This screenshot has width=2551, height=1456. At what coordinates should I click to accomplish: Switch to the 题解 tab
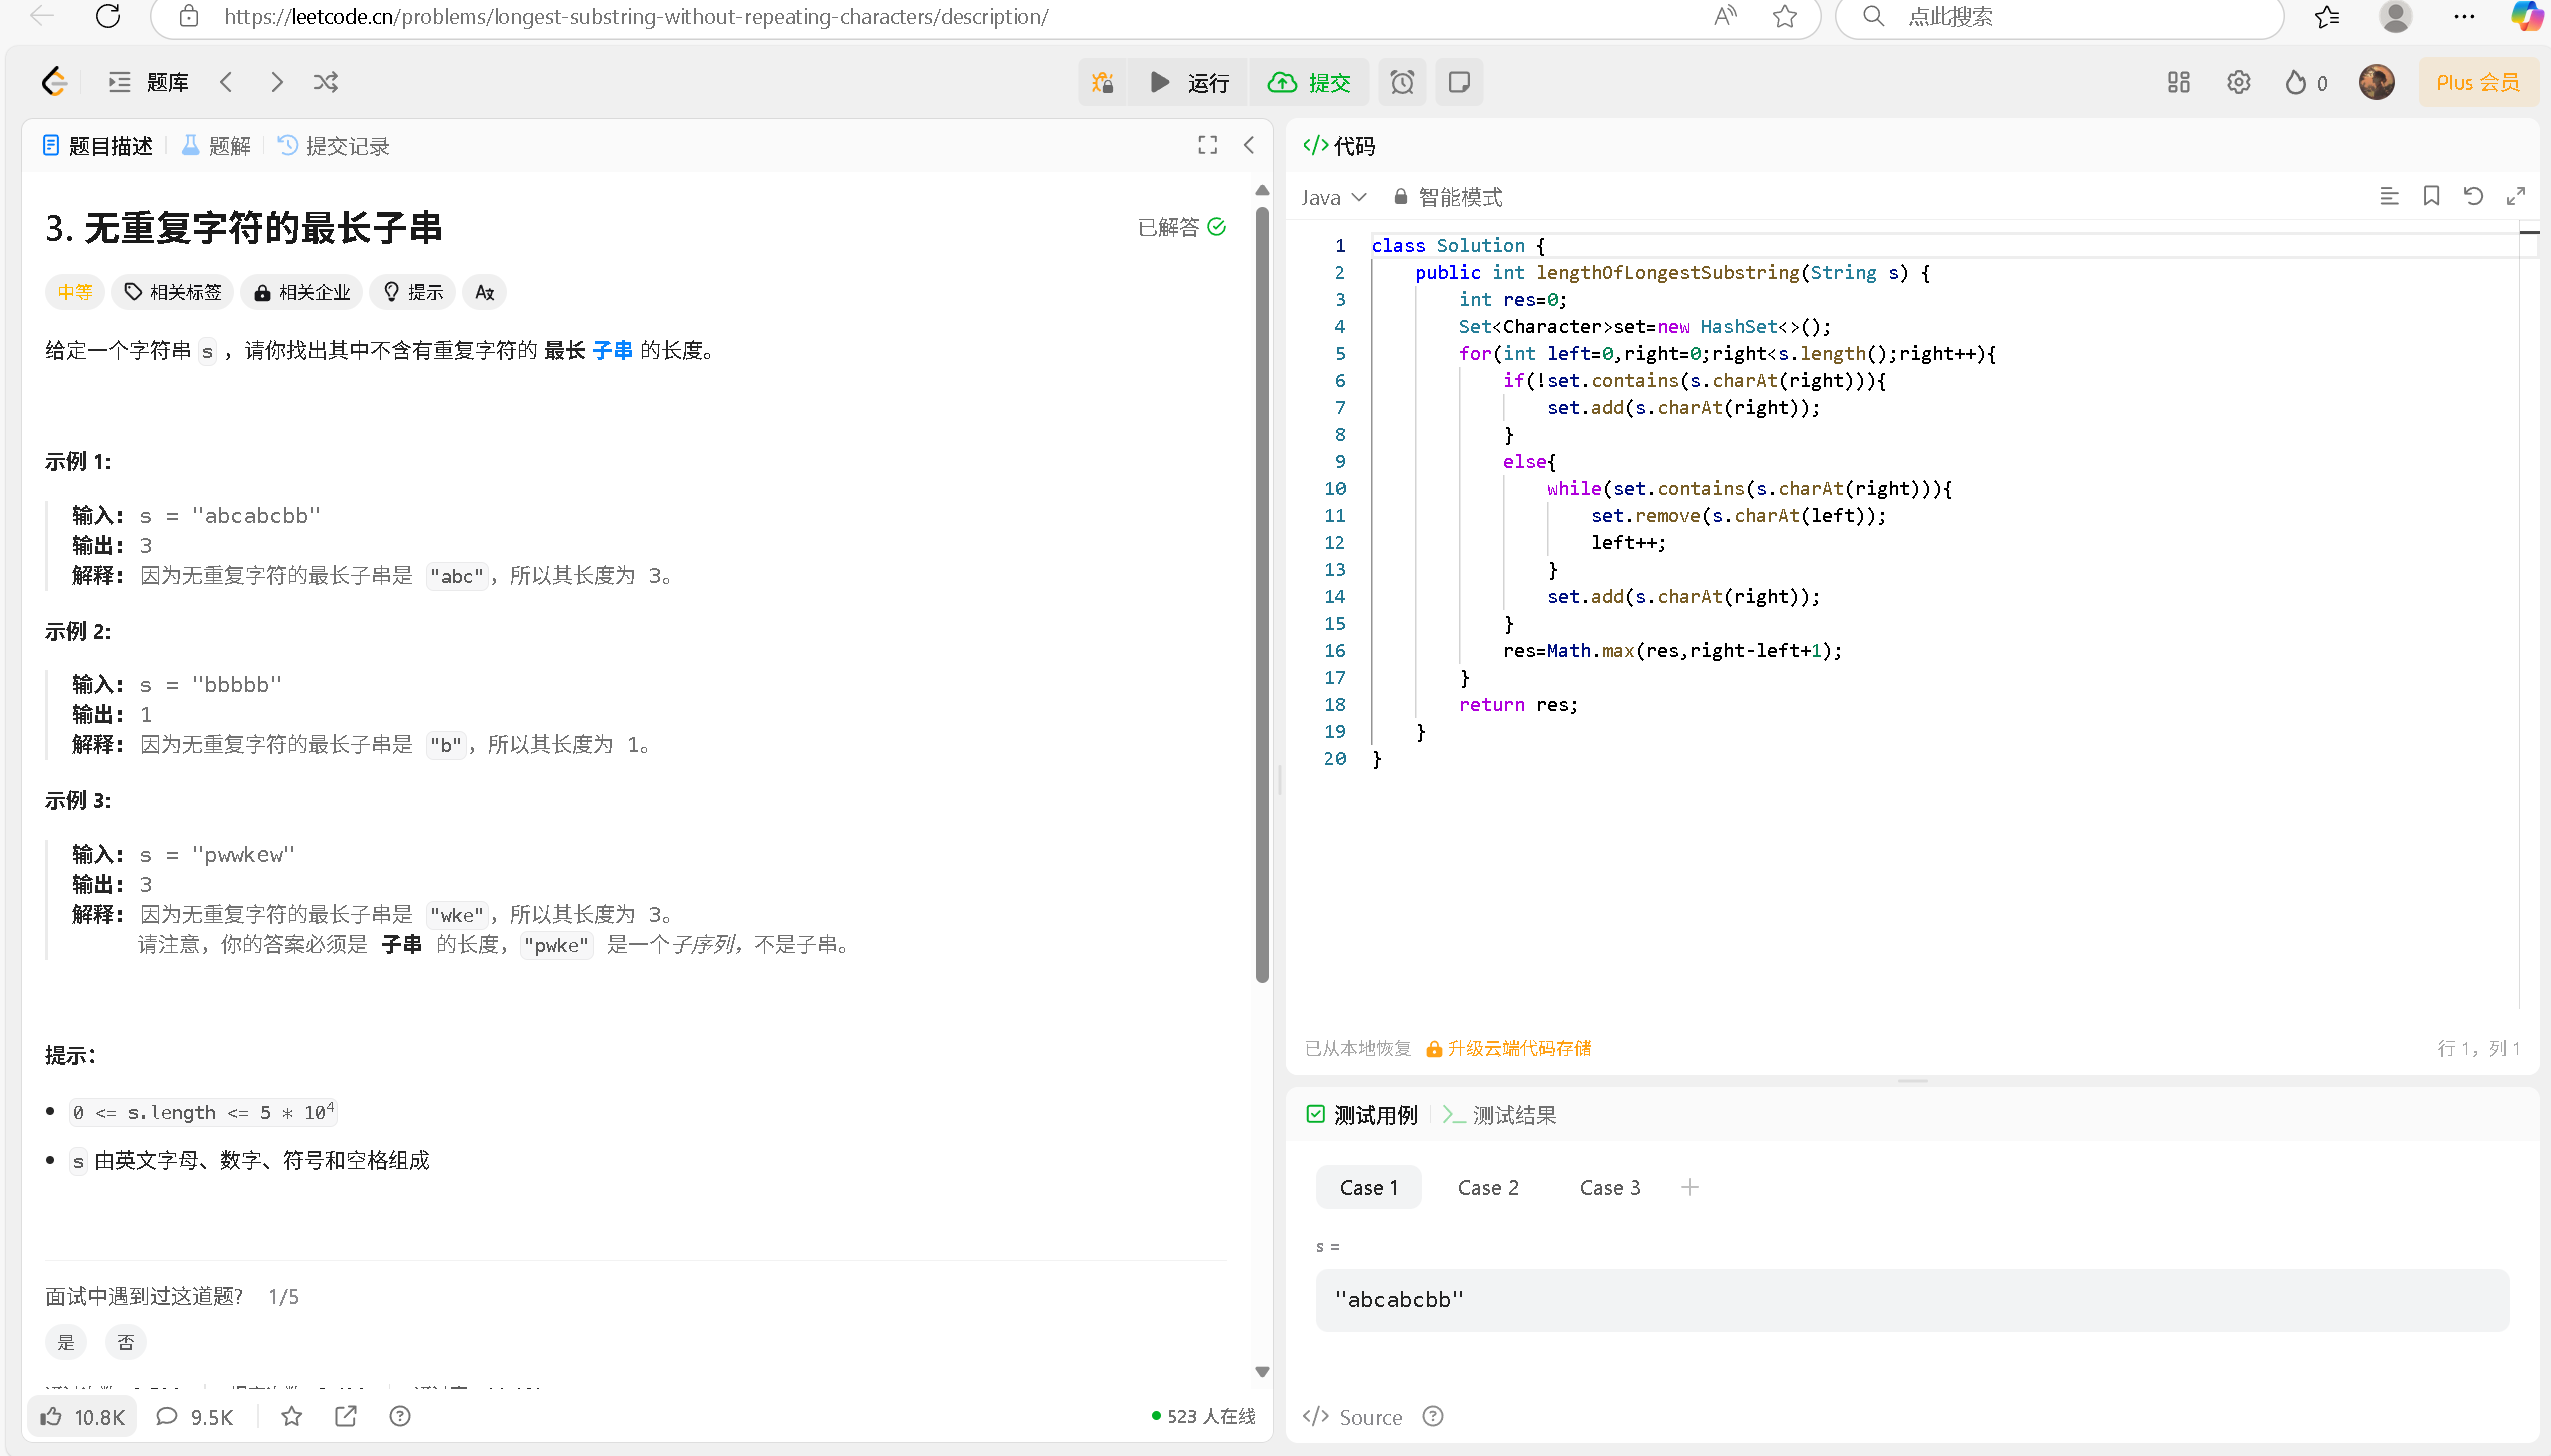tap(215, 145)
